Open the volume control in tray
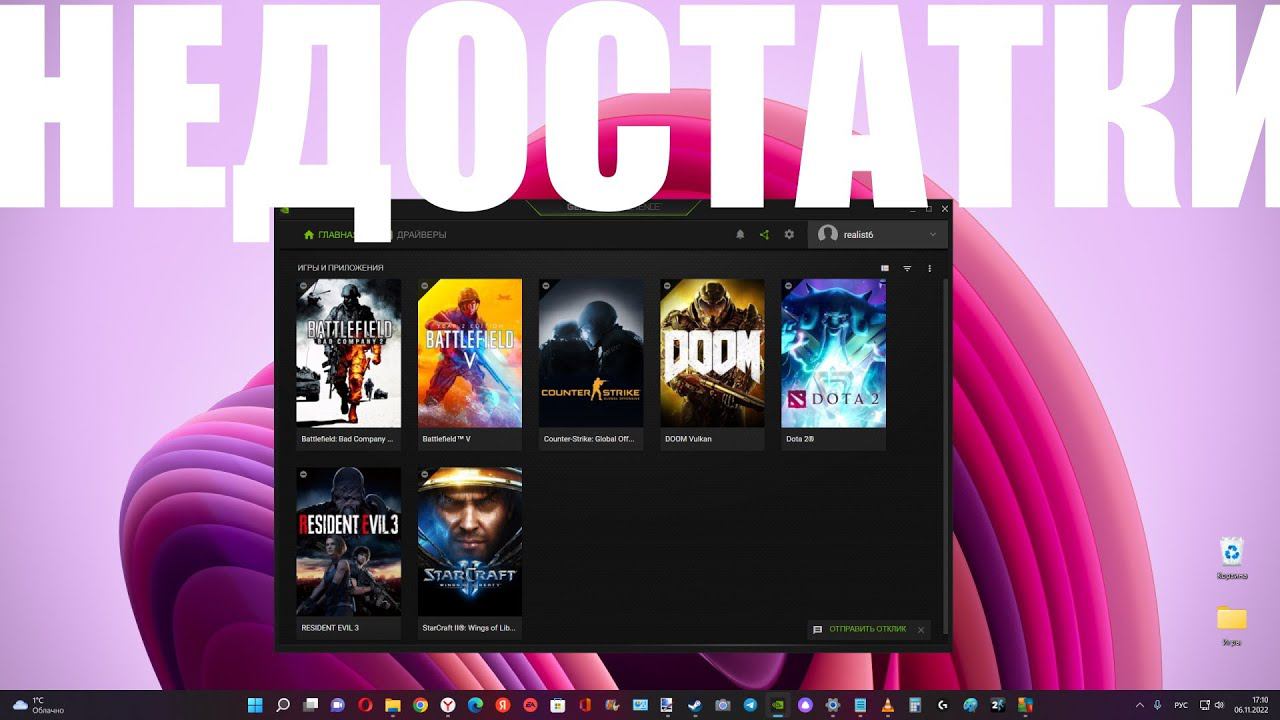The height and width of the screenshot is (720, 1280). point(1221,705)
